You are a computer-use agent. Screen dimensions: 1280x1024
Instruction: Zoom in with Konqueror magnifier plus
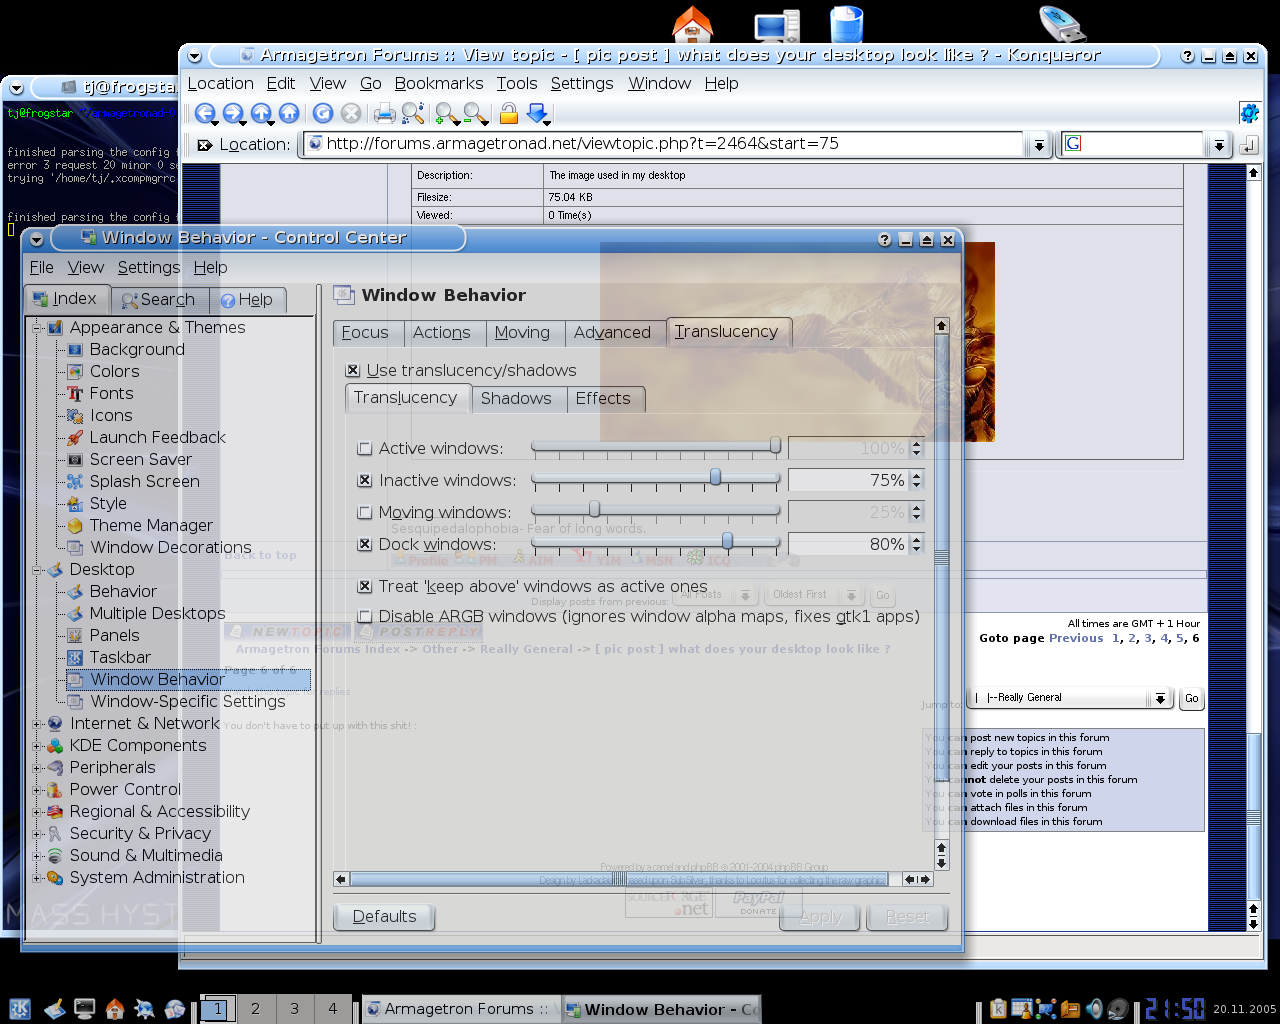click(447, 114)
